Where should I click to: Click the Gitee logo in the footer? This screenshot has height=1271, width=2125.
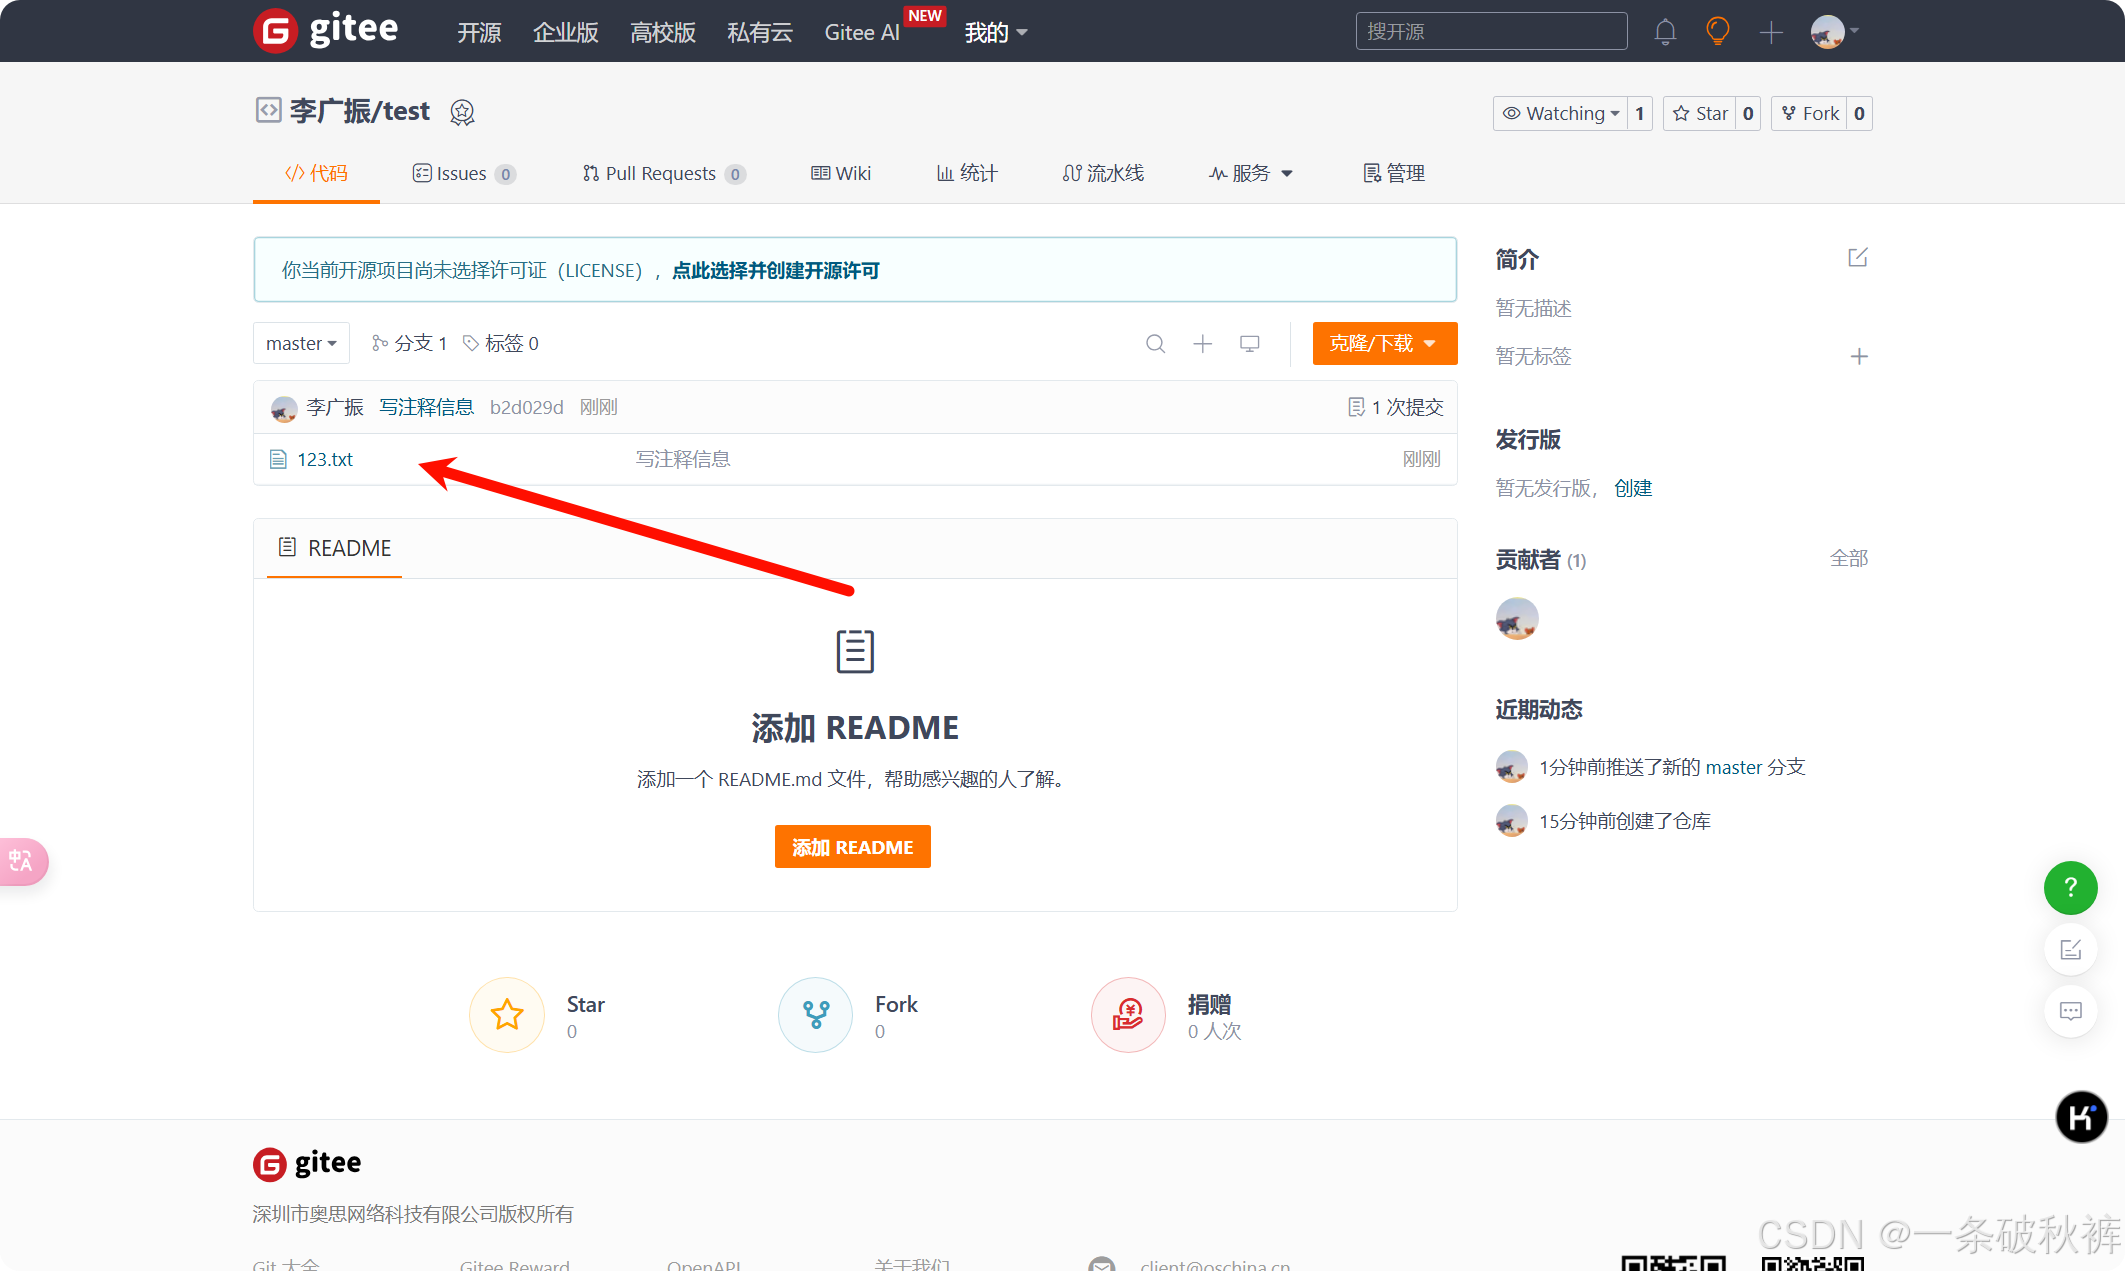coord(307,1164)
